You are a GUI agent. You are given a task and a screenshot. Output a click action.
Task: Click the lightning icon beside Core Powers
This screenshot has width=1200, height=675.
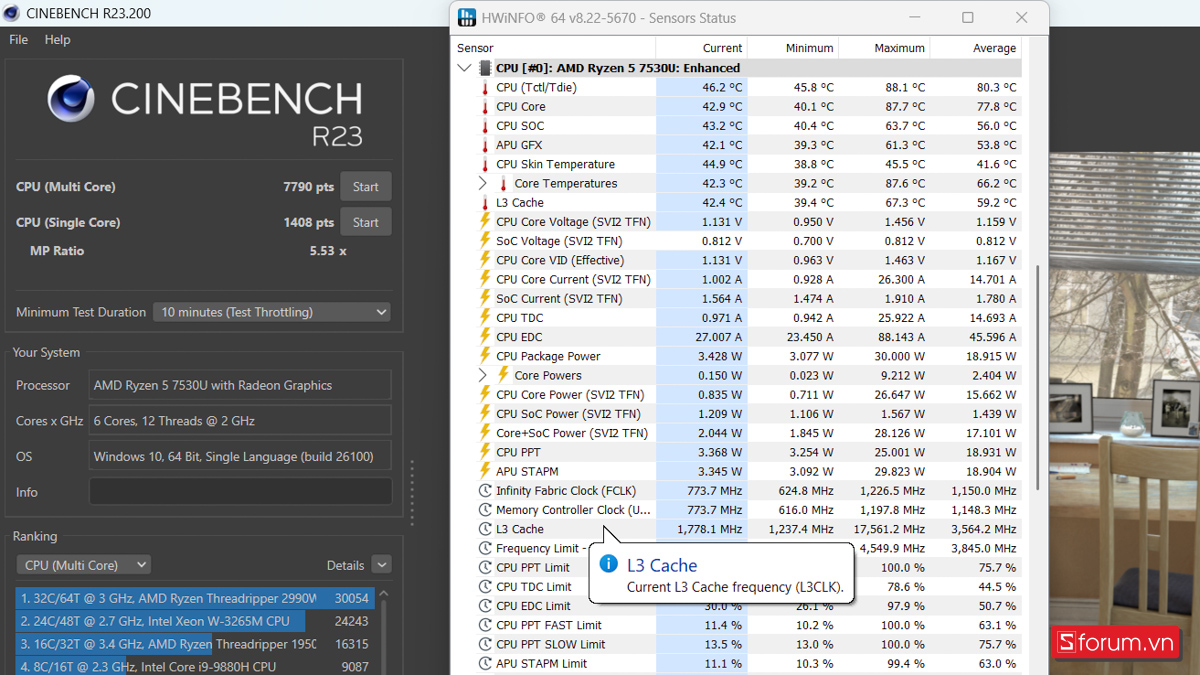[x=503, y=375]
